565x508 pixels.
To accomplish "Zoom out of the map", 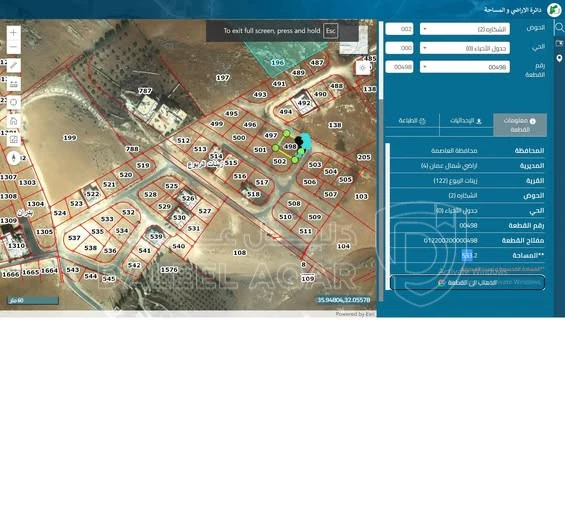I will [x=14, y=47].
